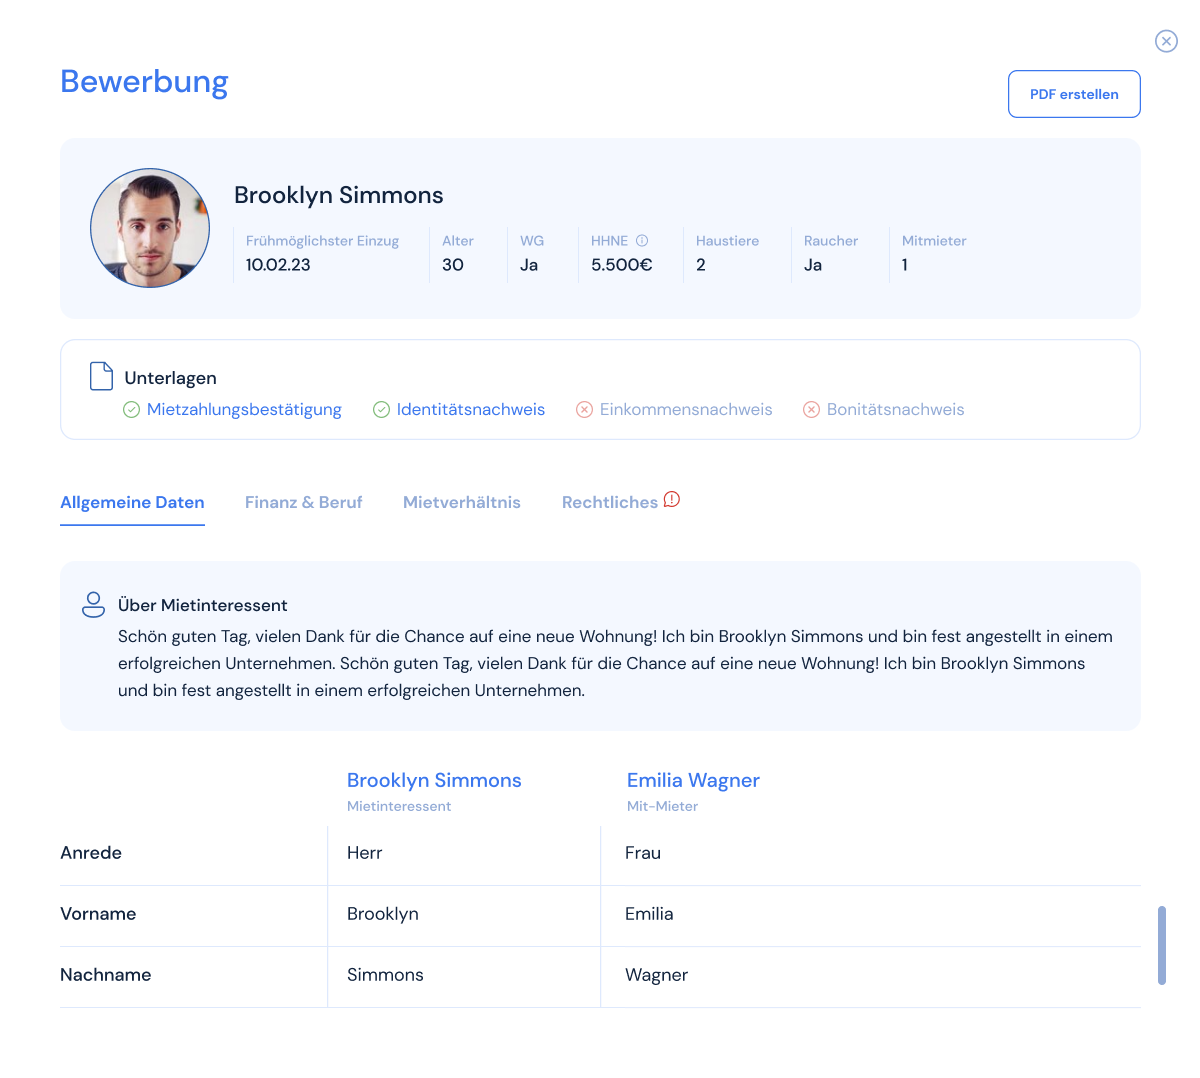Click the Unterlagen document icon
This screenshot has height=1078, width=1200.
pyautogui.click(x=101, y=376)
